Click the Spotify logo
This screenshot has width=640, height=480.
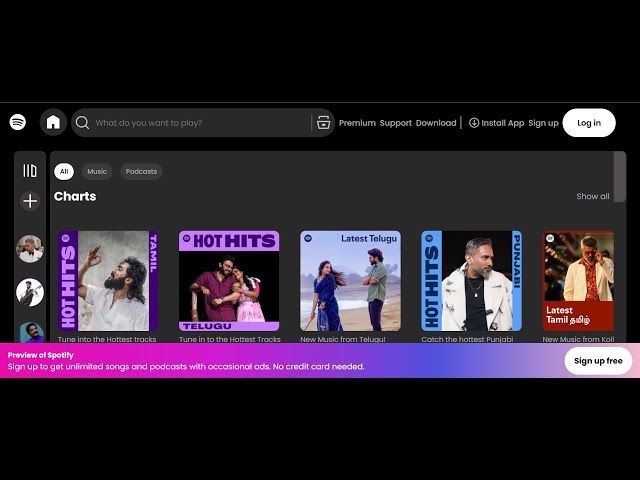[18, 122]
